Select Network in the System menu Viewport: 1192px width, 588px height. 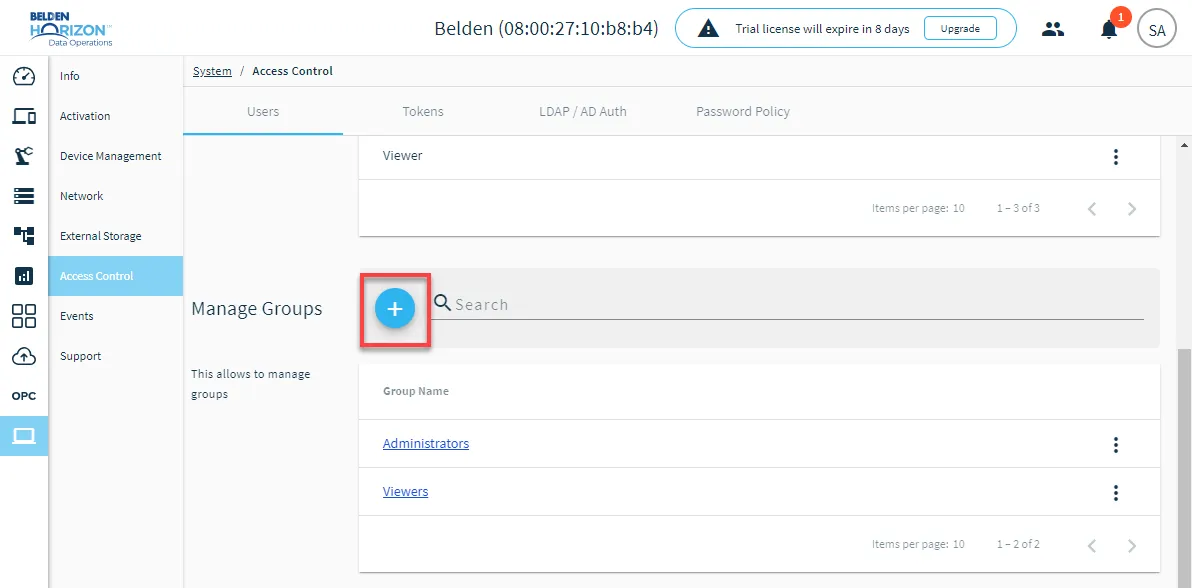116,196
